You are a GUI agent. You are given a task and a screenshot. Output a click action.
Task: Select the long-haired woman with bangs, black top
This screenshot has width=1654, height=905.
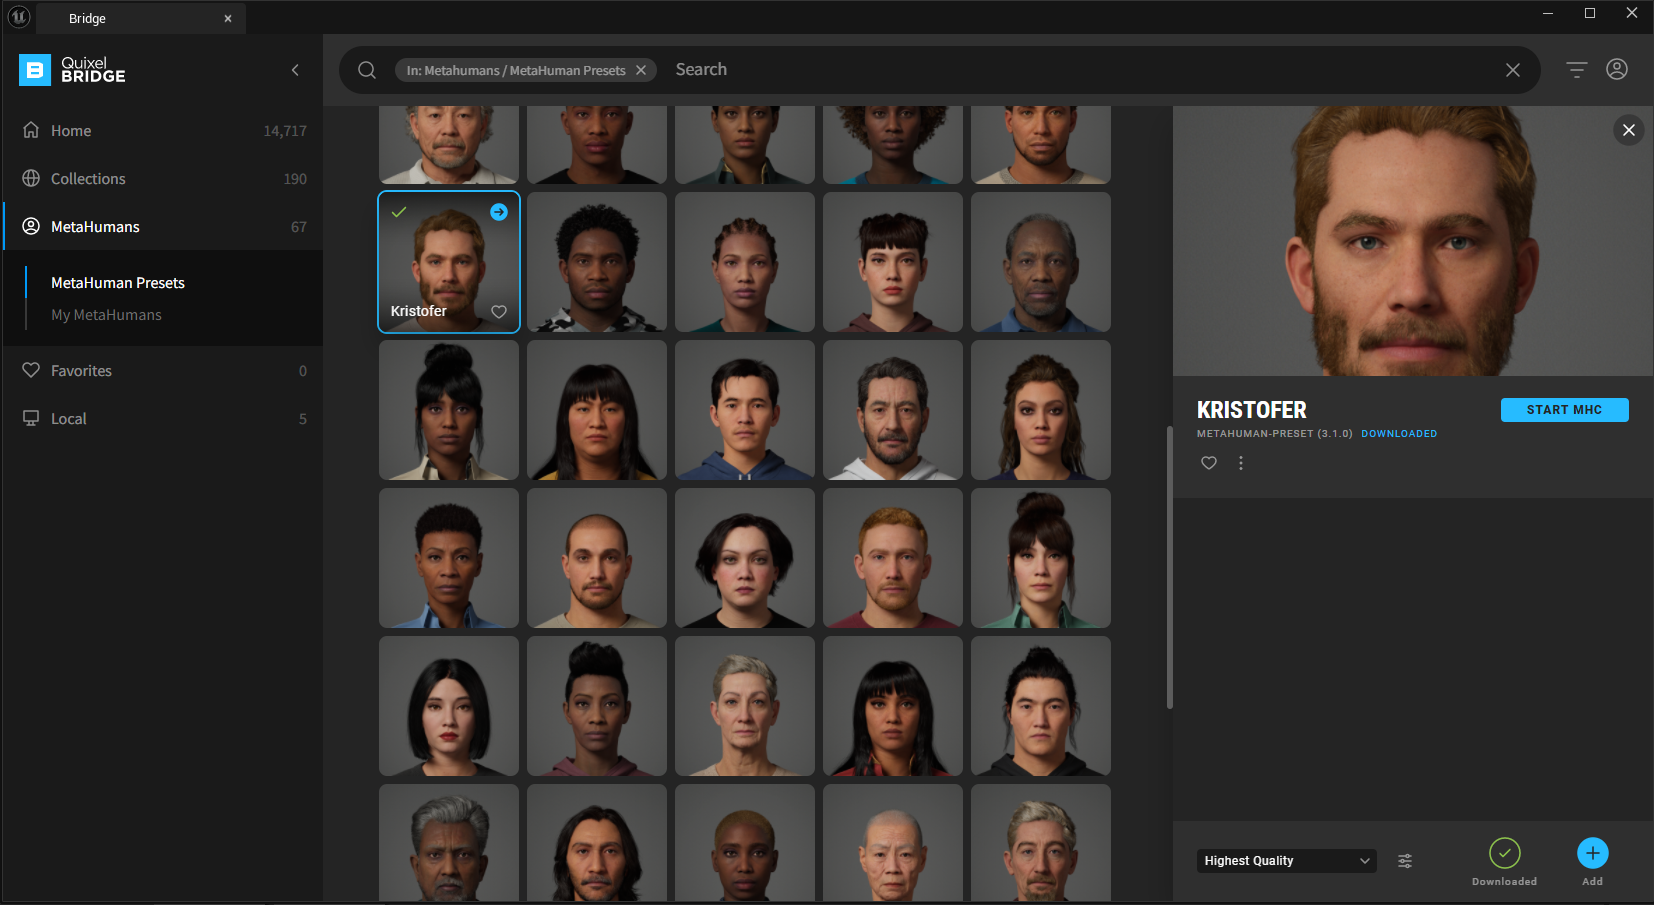pyautogui.click(x=597, y=410)
